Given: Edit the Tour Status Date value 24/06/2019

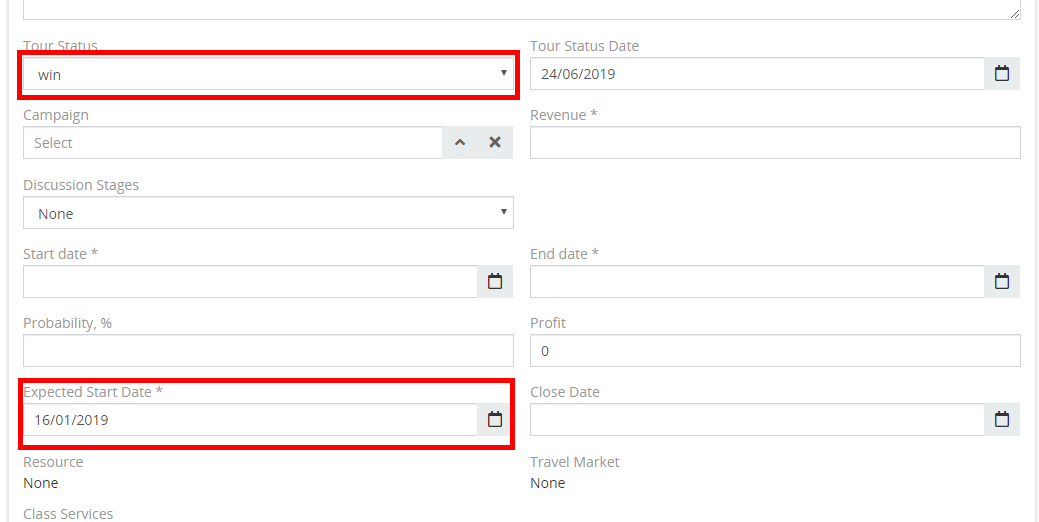Looking at the screenshot, I should click(x=757, y=74).
